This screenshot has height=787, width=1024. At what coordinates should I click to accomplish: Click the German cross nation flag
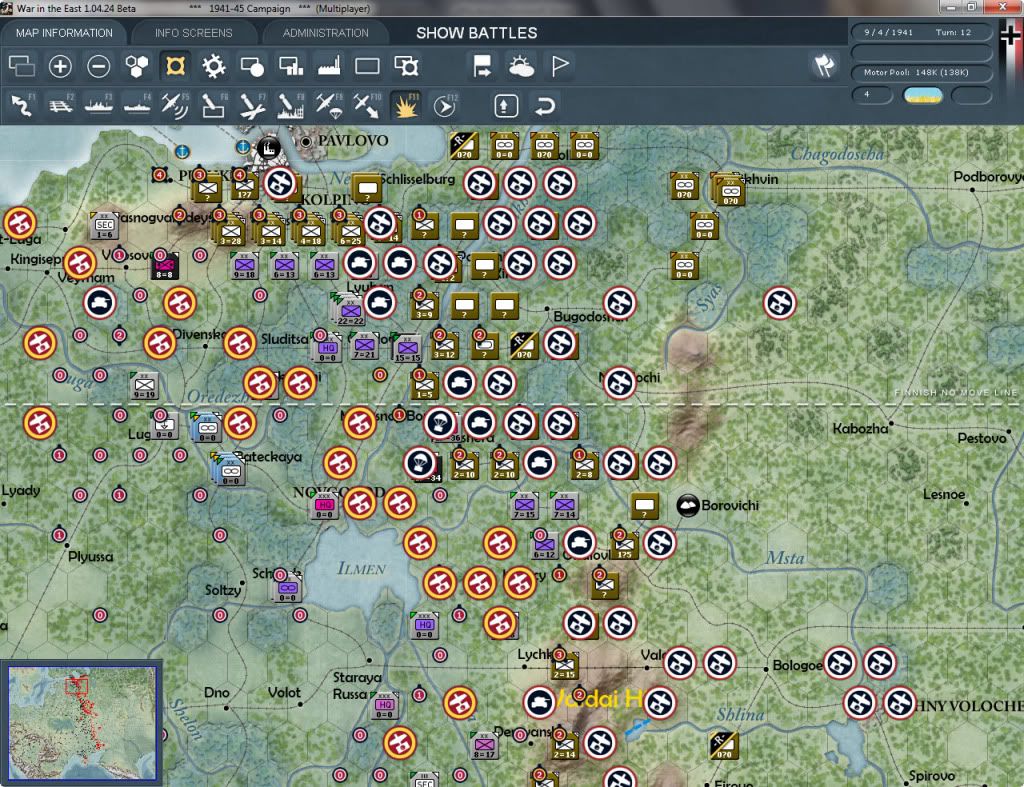point(1011,34)
